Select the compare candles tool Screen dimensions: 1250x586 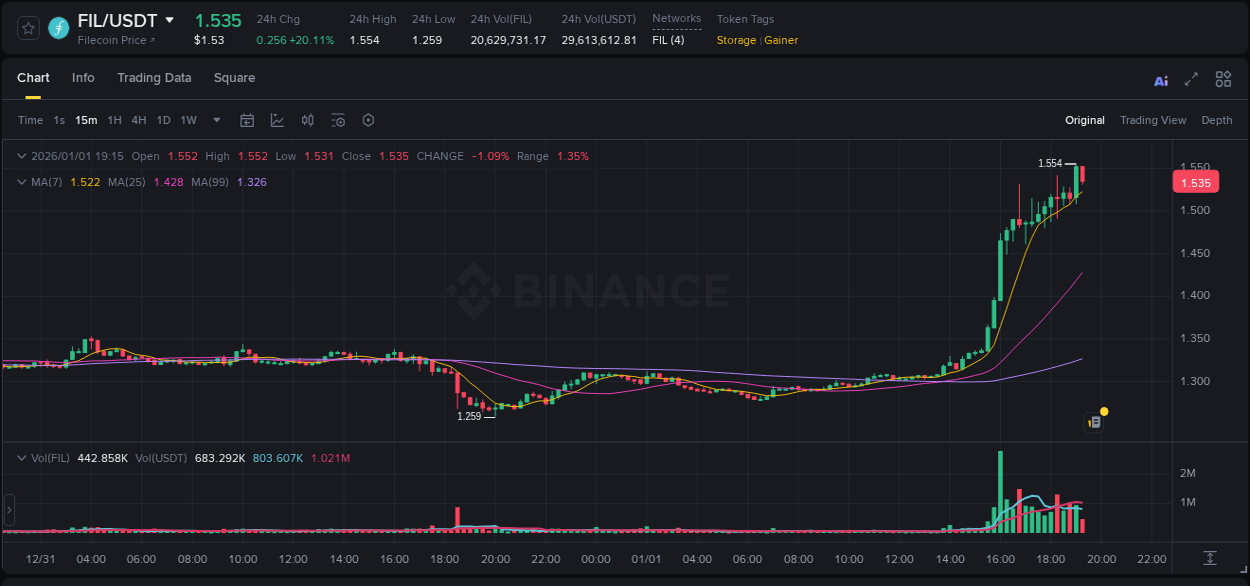308,119
